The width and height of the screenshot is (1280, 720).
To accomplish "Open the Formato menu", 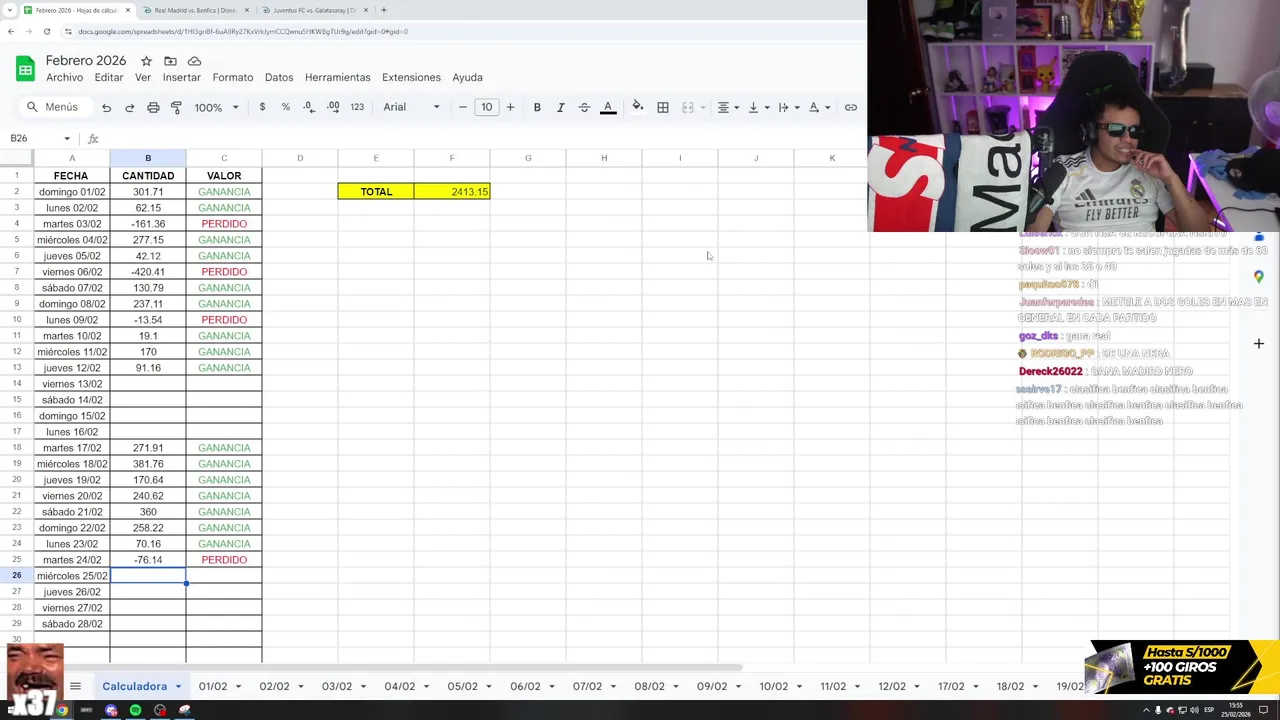I will pyautogui.click(x=233, y=77).
